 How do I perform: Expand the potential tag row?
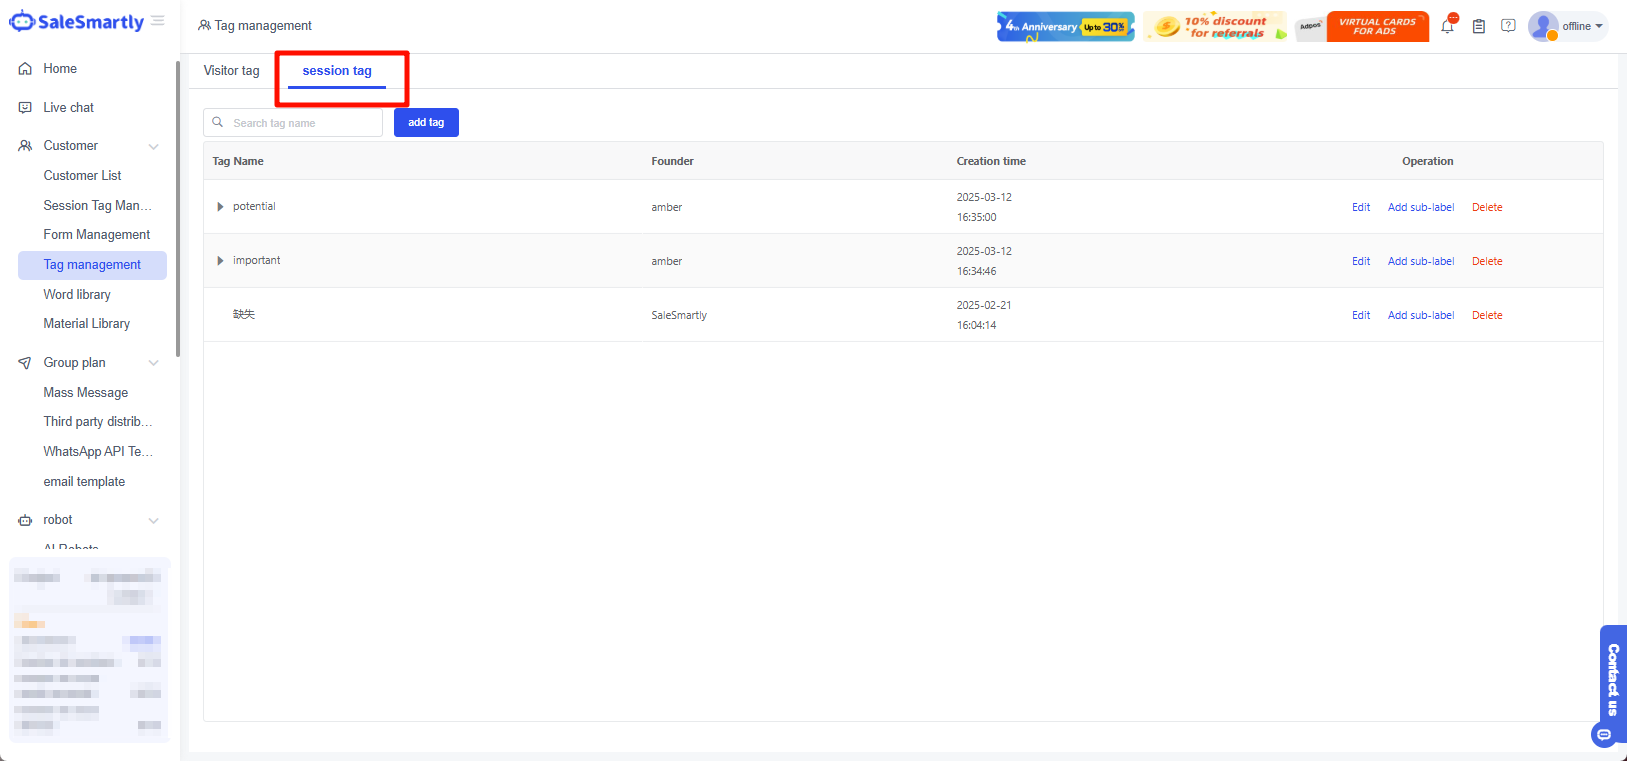coord(220,207)
